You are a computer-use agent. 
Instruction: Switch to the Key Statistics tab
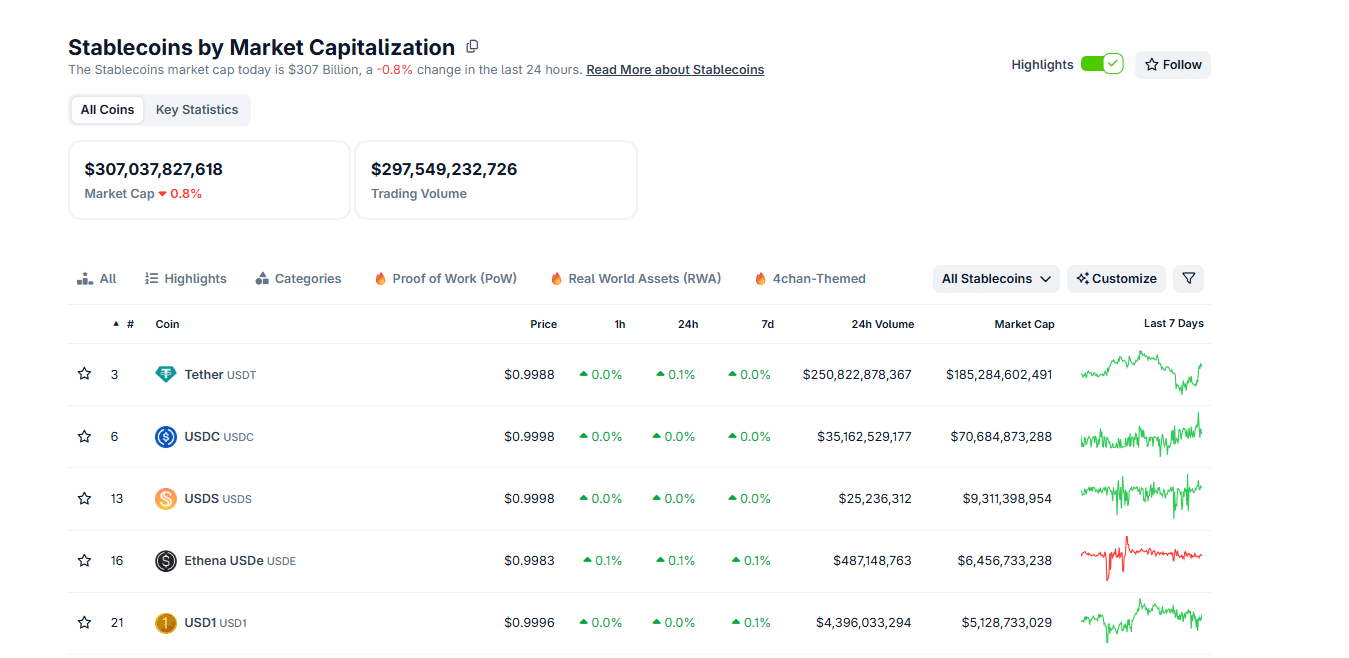click(196, 109)
